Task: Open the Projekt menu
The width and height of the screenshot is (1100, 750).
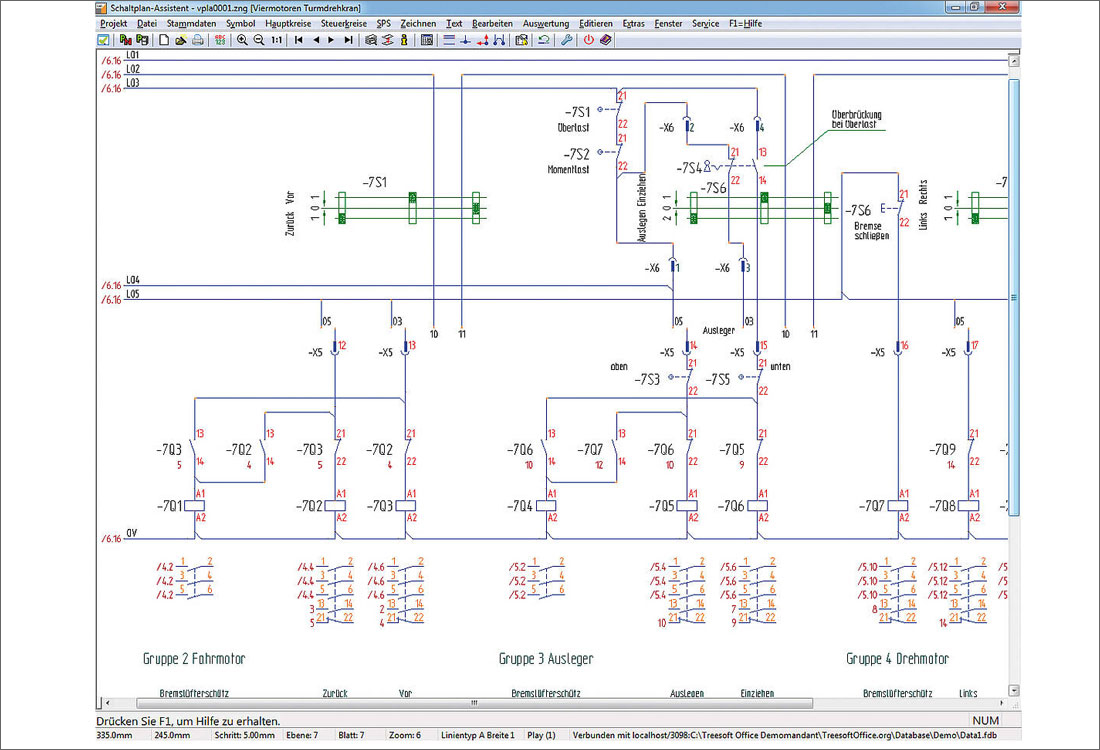Action: (114, 24)
